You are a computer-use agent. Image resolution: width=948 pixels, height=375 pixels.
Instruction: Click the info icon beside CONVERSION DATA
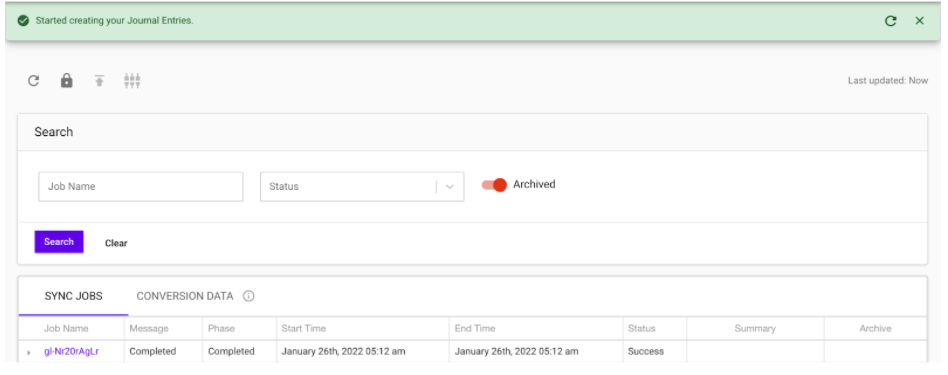(248, 296)
